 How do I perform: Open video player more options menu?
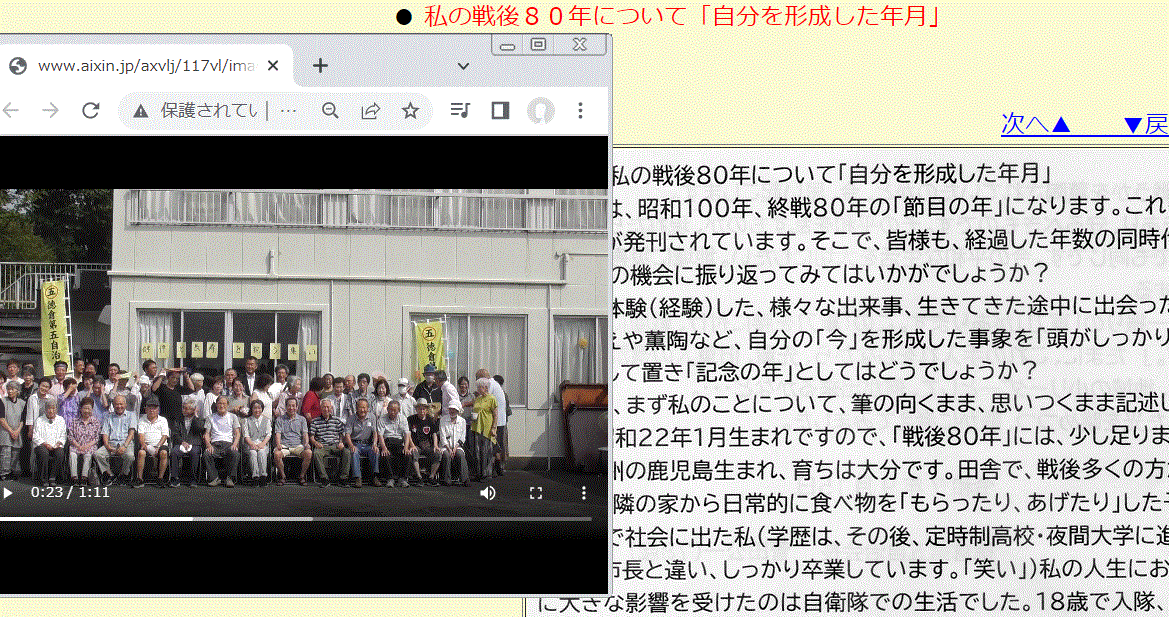[x=584, y=493]
